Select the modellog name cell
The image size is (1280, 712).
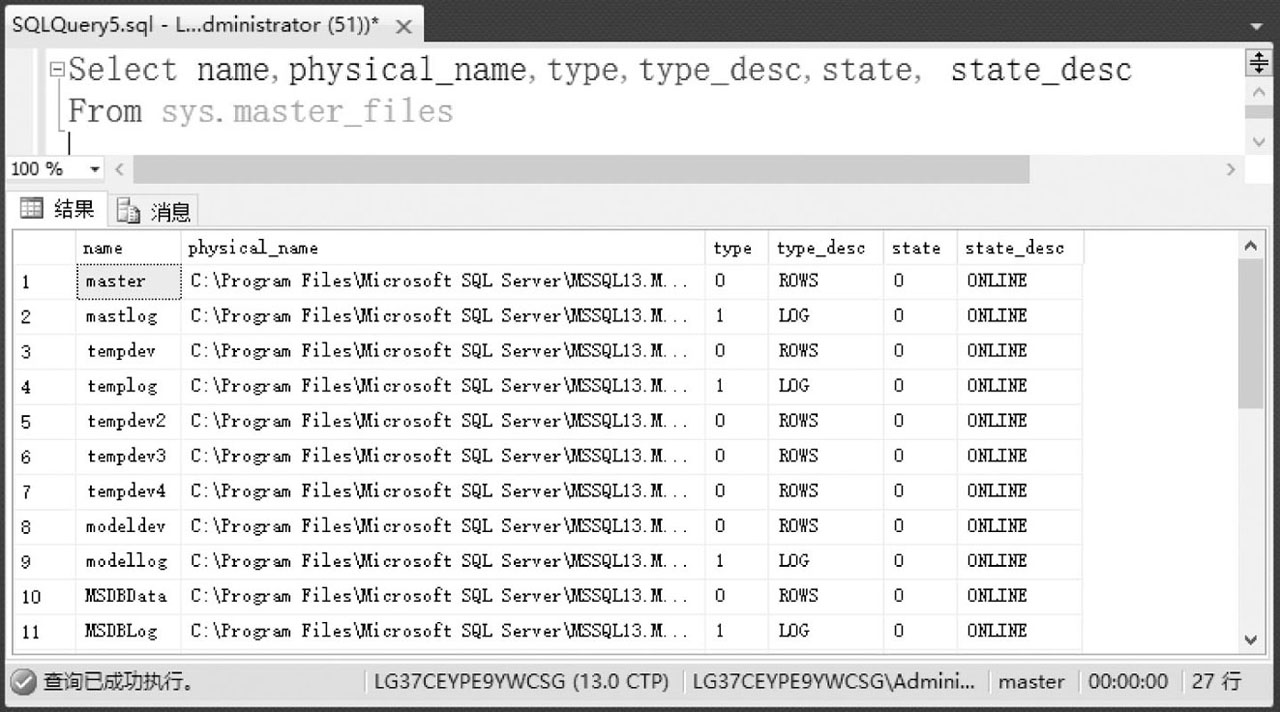coord(128,562)
